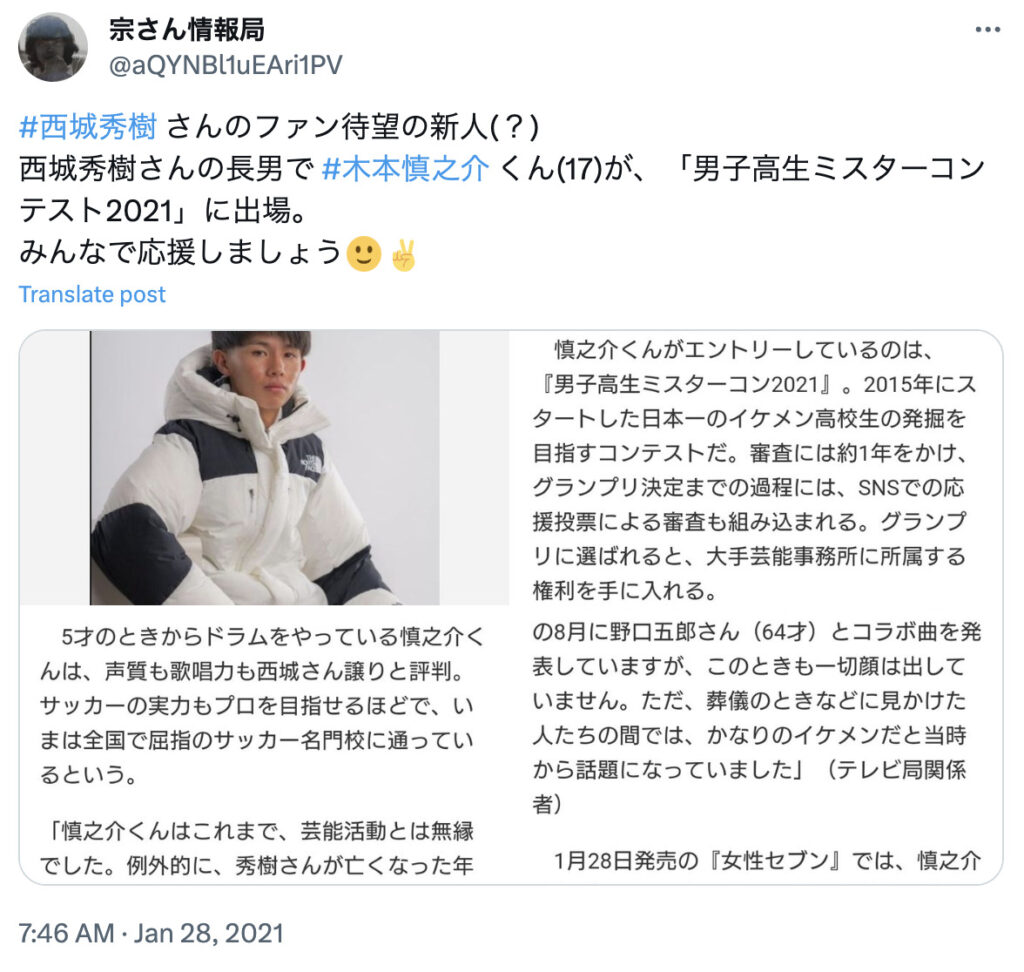The width and height of the screenshot is (1024, 972).
Task: Click the 宗さん情報局 display name
Action: click(187, 29)
